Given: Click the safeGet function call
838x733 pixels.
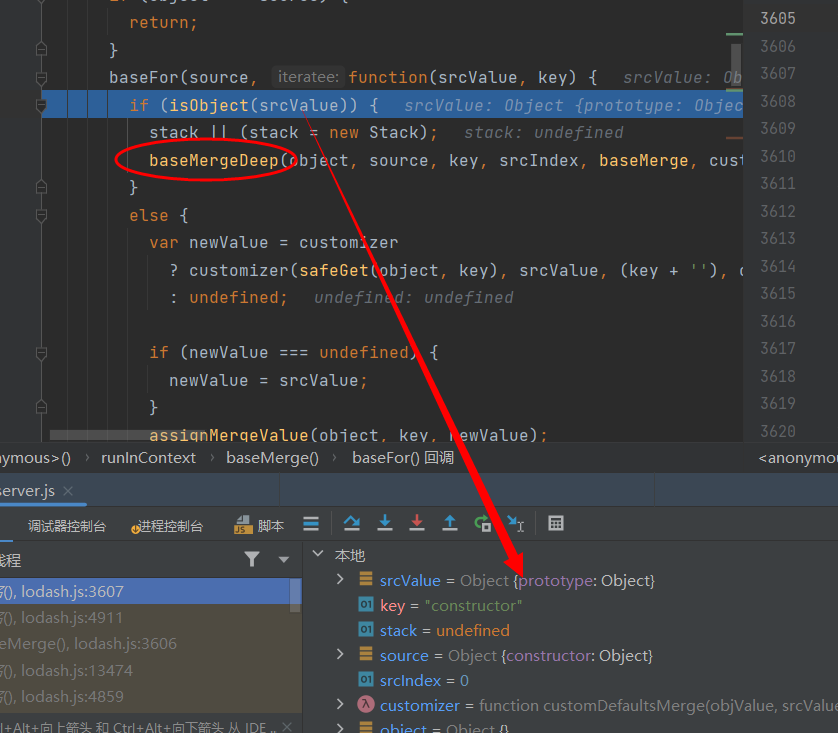Looking at the screenshot, I should (333, 270).
